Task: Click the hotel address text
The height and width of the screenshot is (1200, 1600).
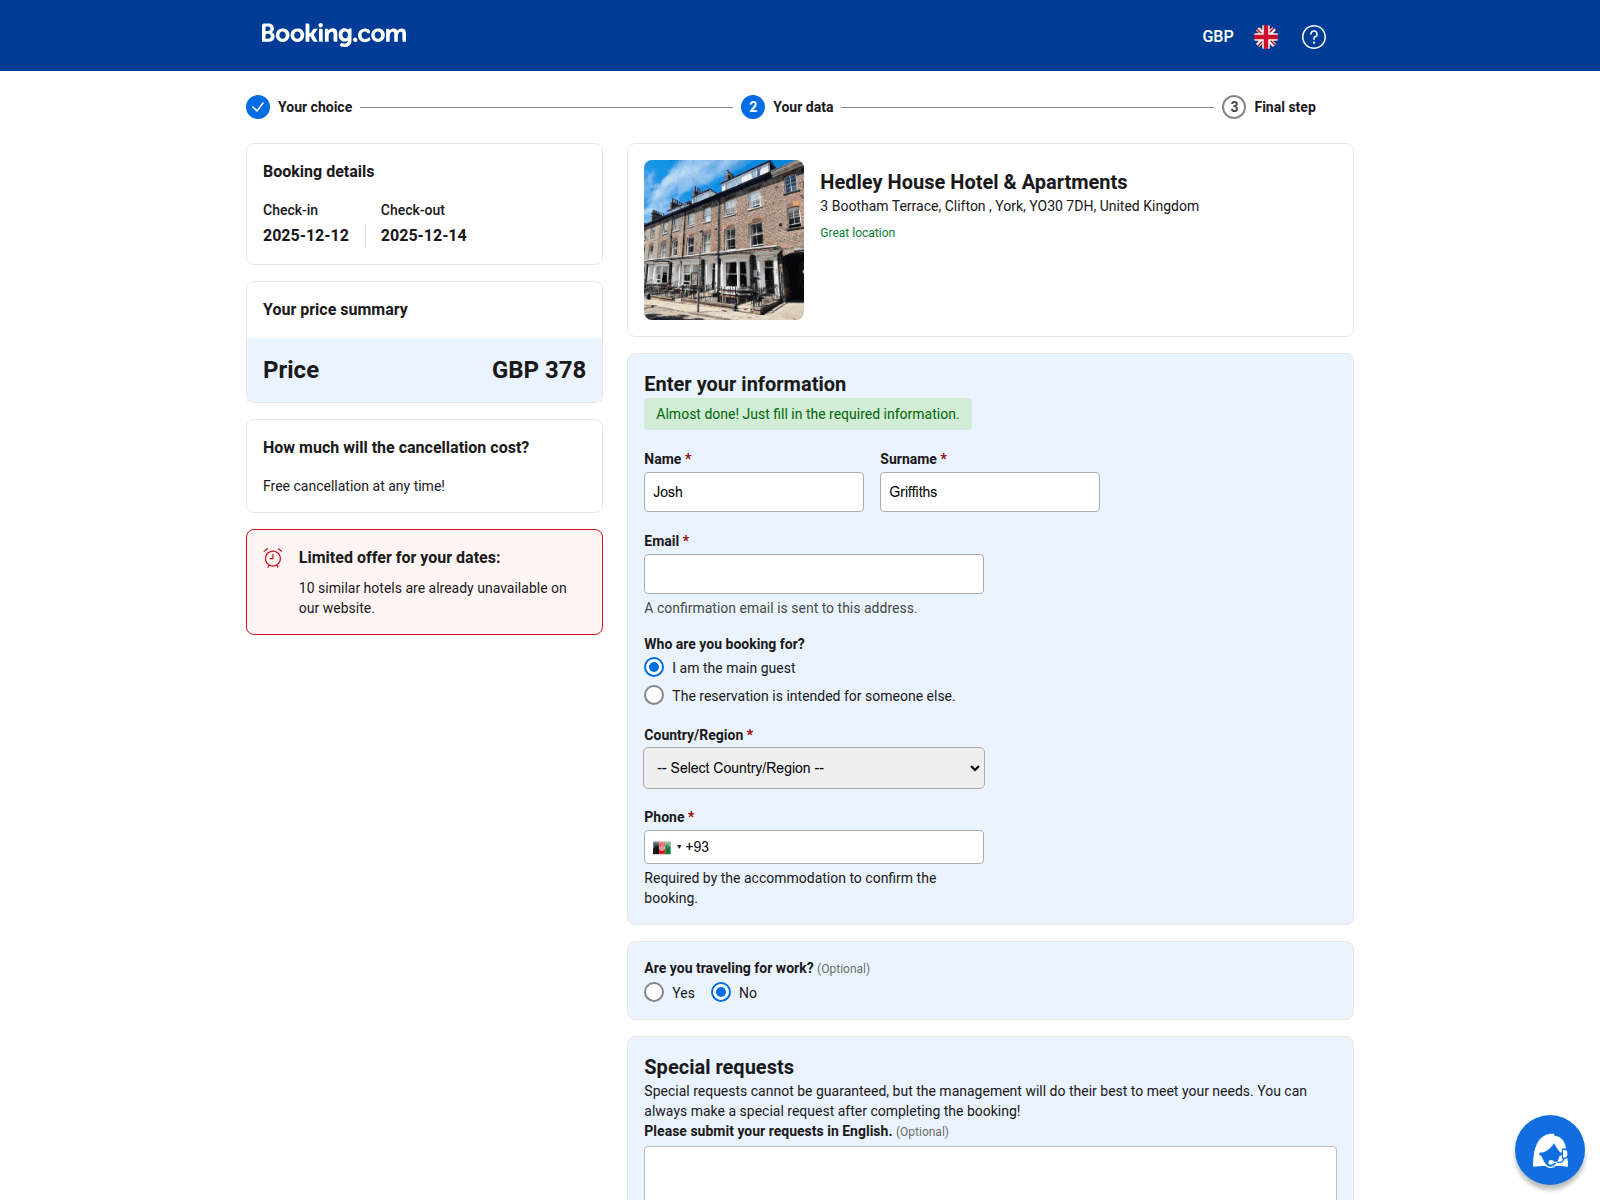Action: (x=1009, y=206)
